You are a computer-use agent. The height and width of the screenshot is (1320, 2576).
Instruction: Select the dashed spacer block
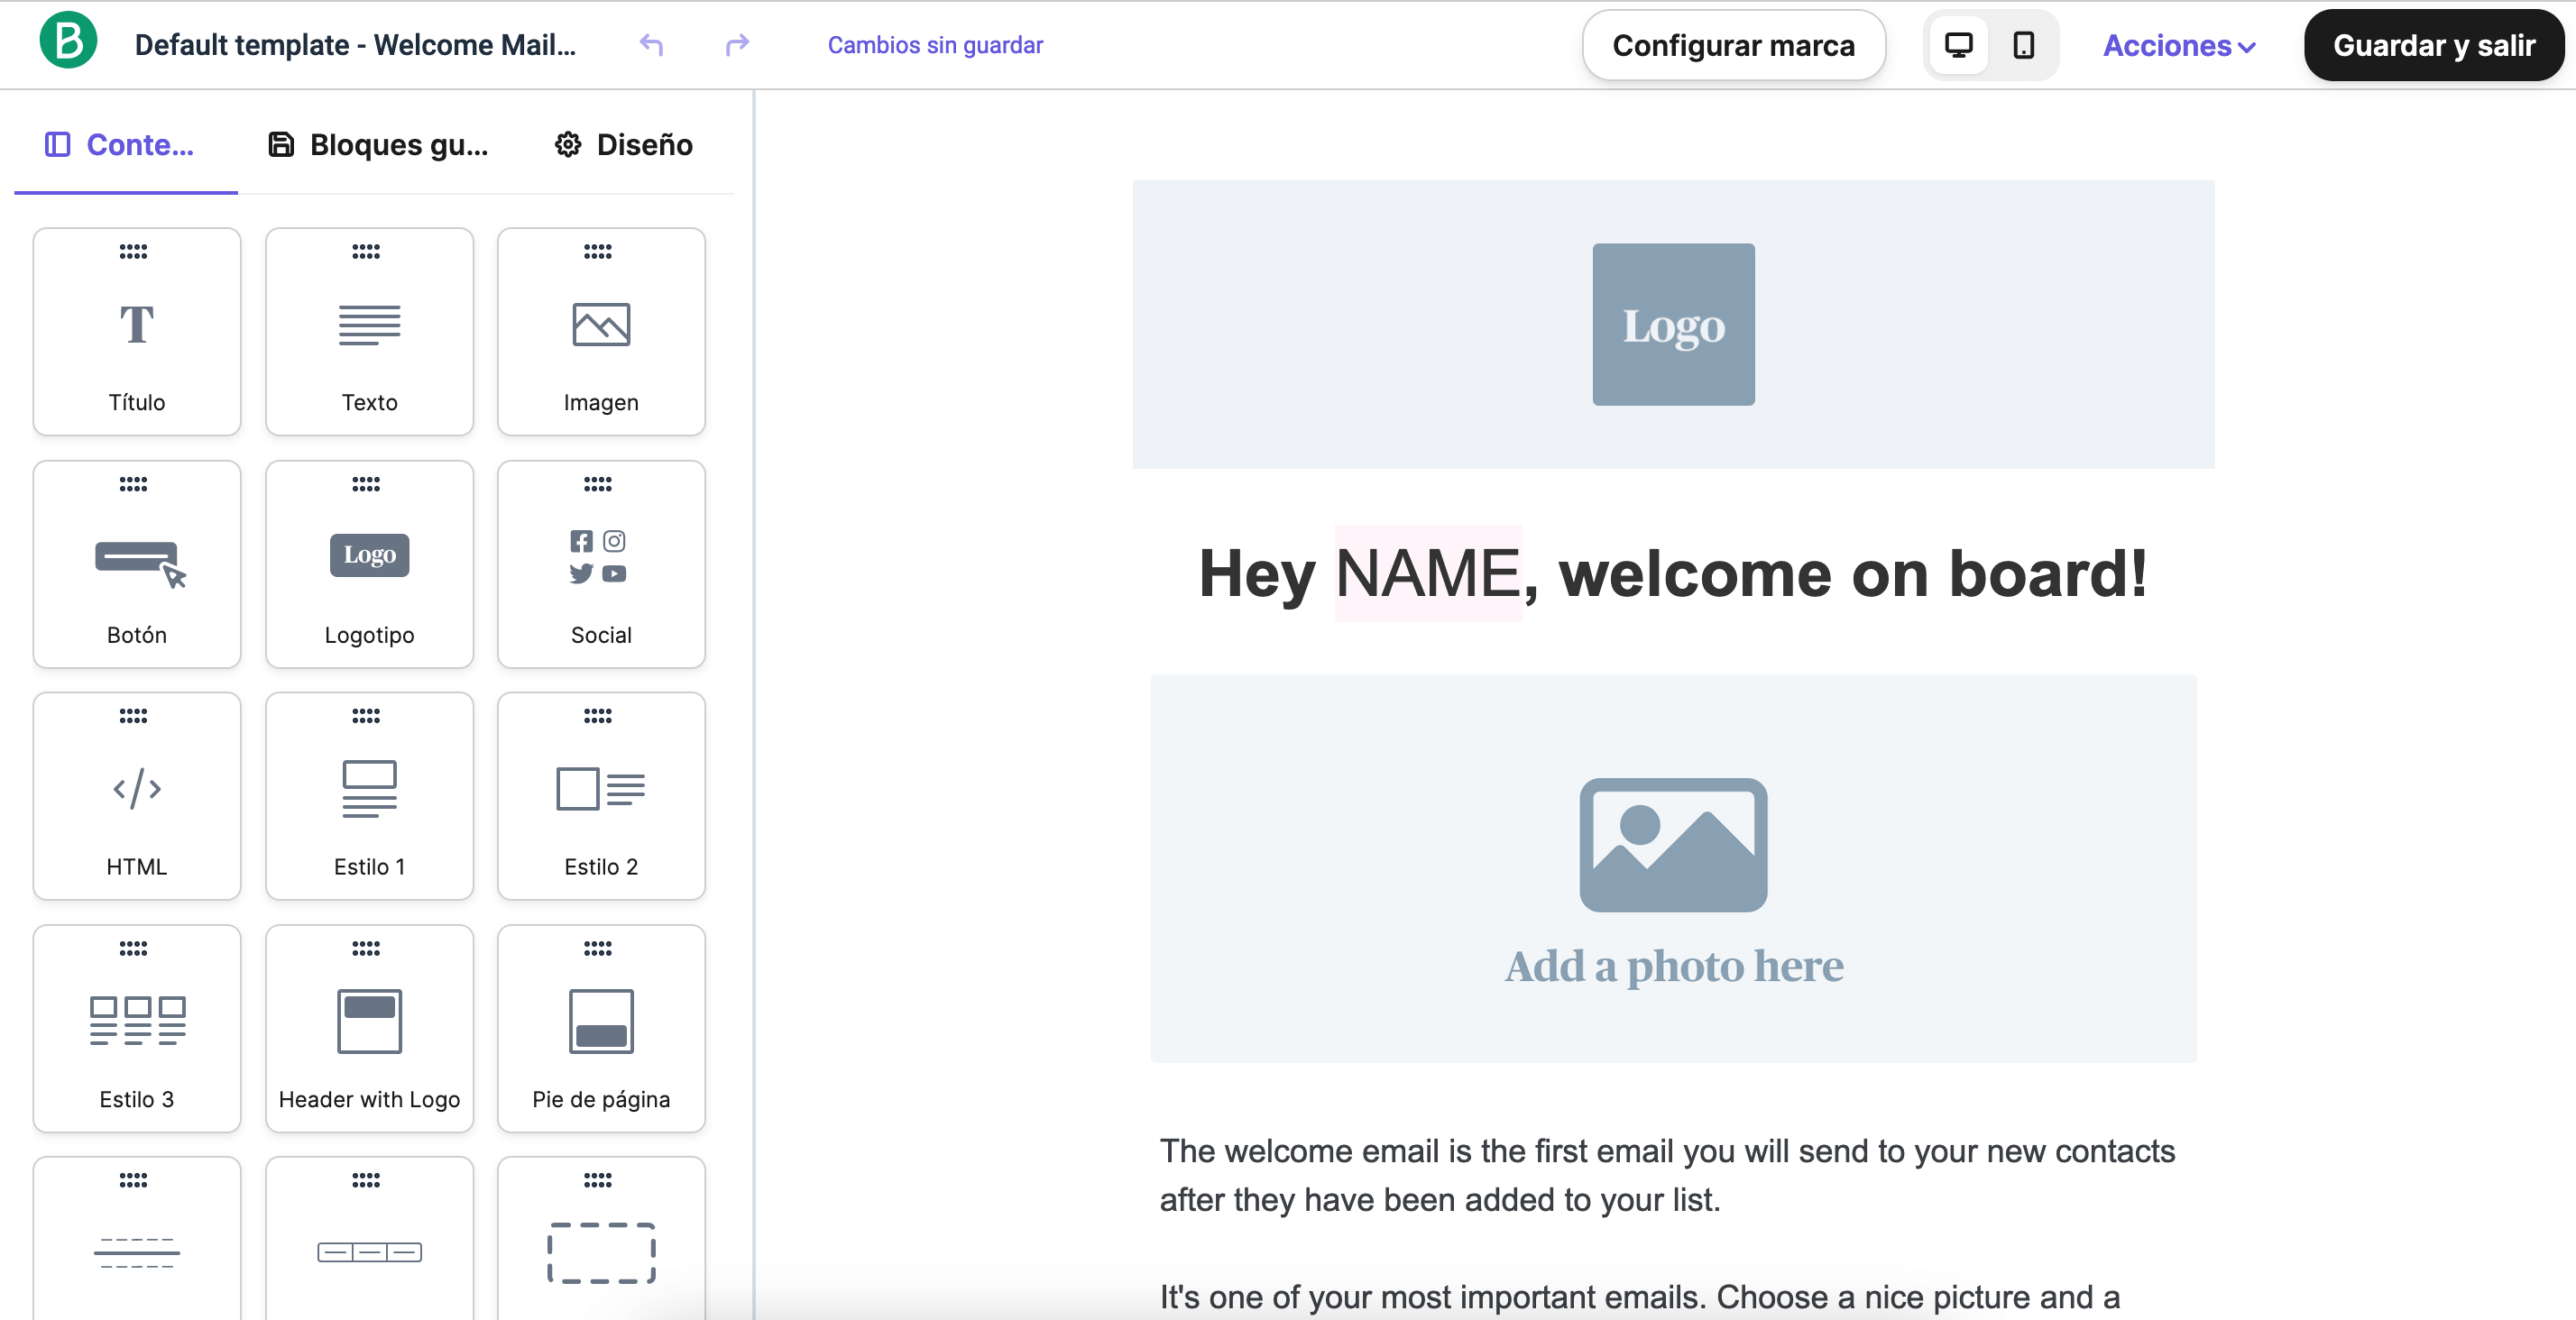601,1240
